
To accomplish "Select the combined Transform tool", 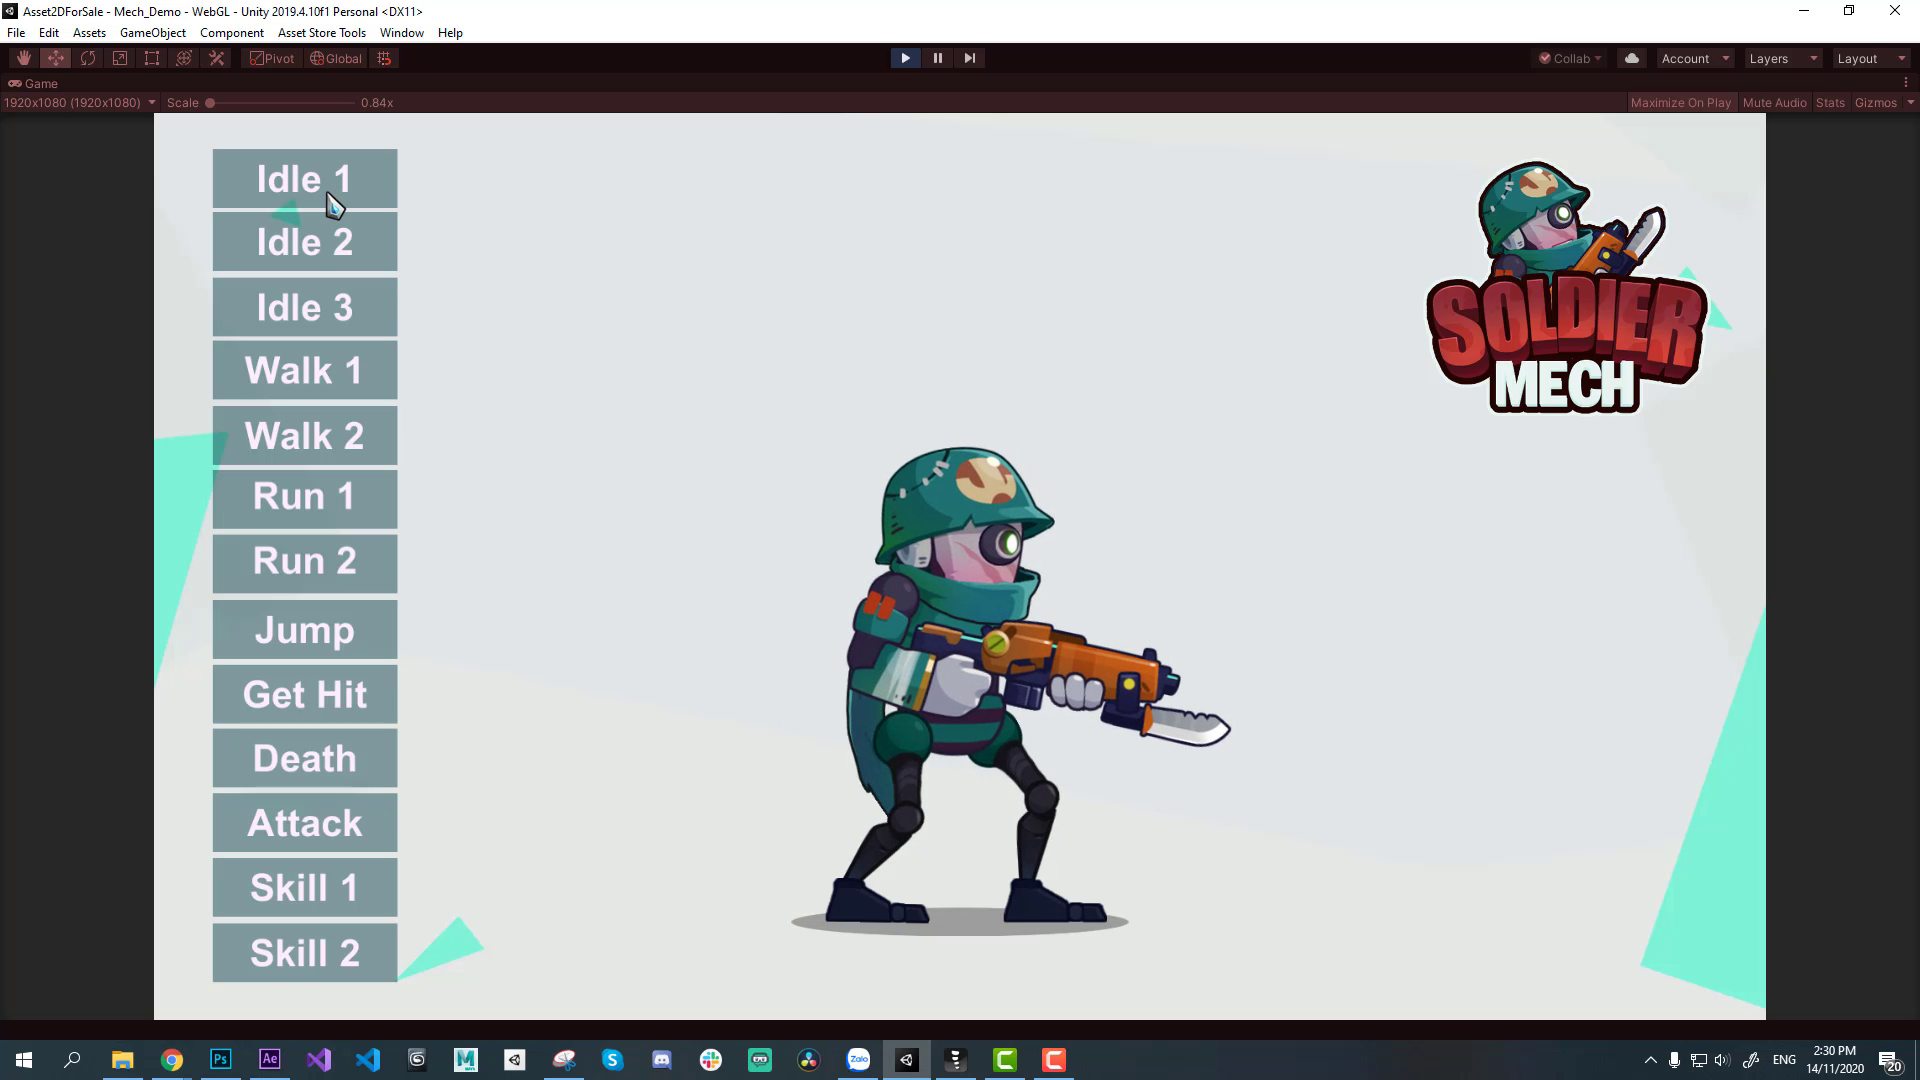I will coord(184,58).
